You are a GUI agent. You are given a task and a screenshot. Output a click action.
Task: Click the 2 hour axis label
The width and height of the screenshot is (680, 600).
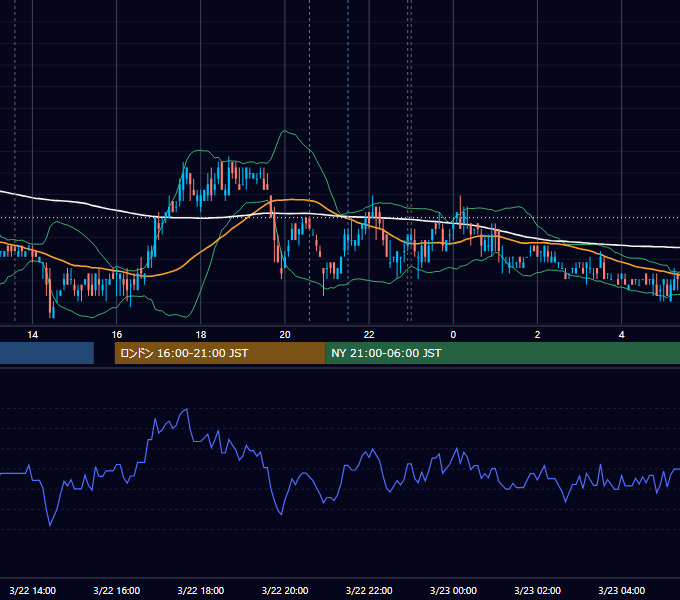click(x=537, y=335)
